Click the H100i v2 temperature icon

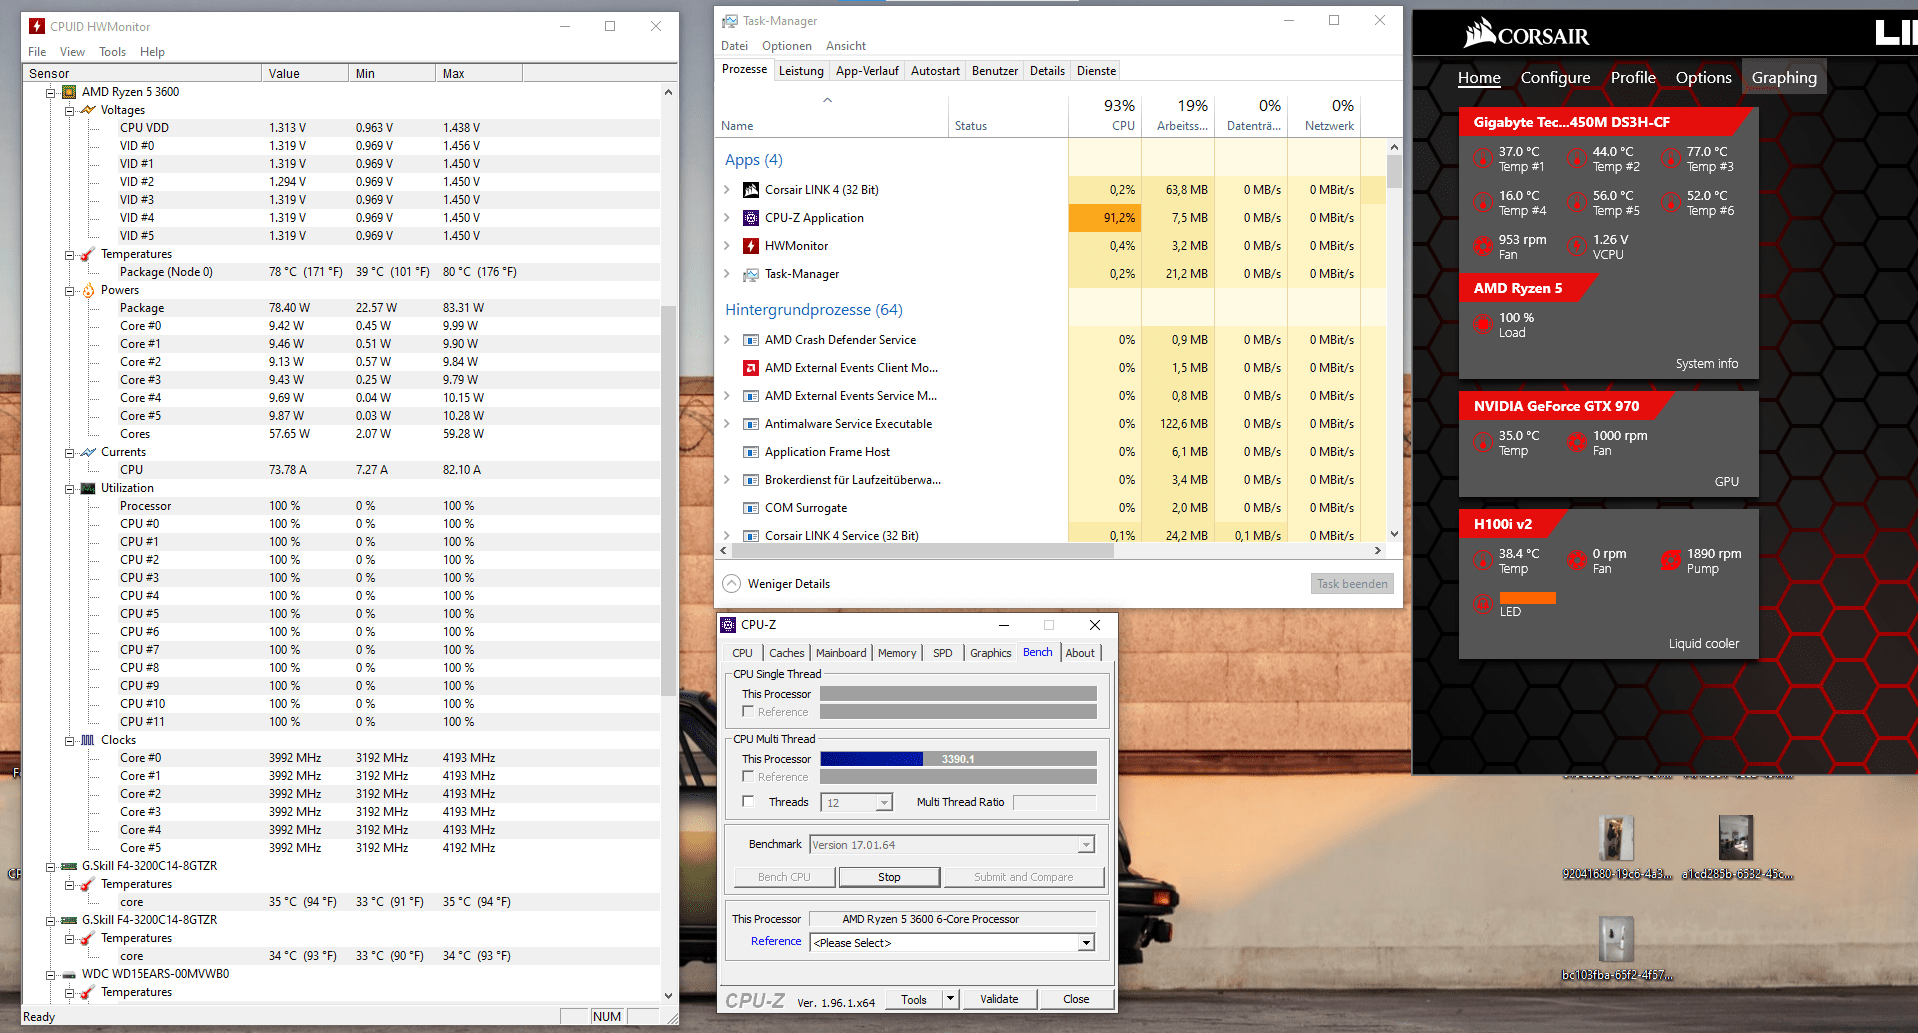(1483, 560)
